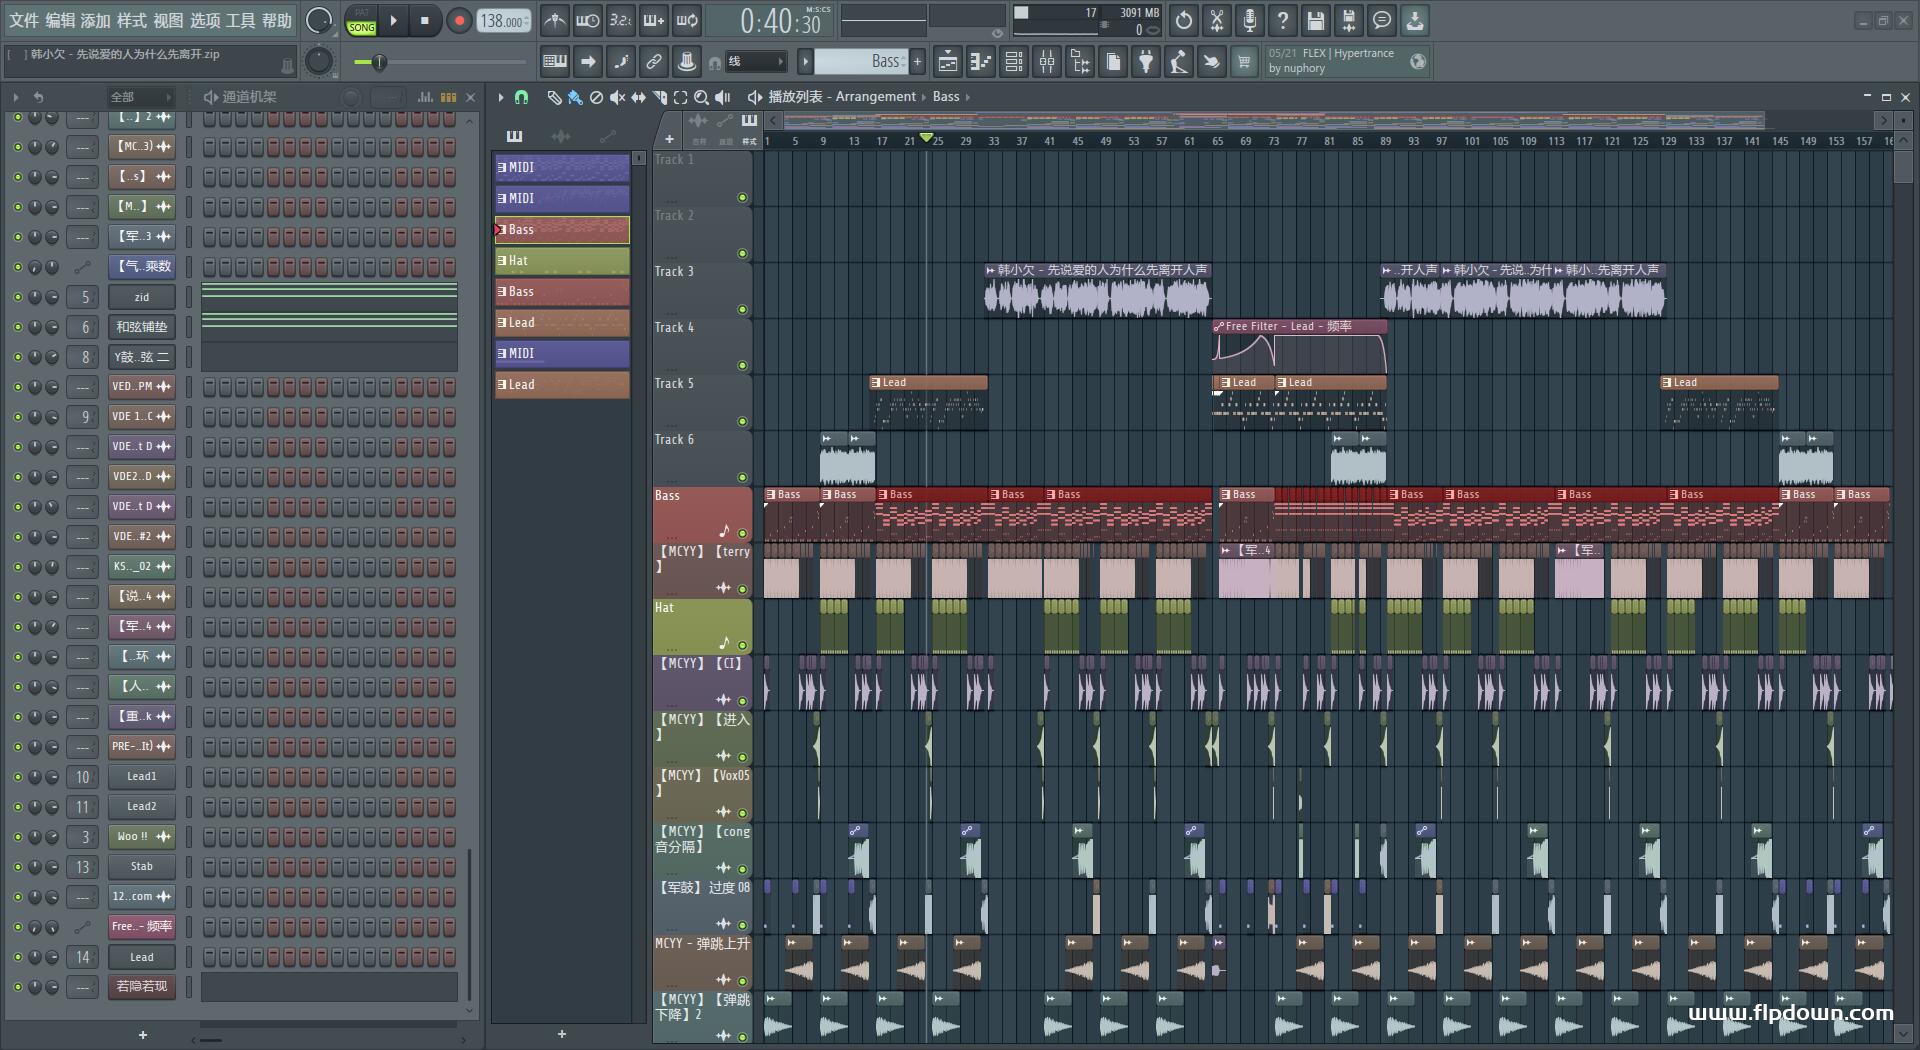Mute the Bass playlist track LED
Screen dimensions: 1920x1050
click(x=742, y=533)
